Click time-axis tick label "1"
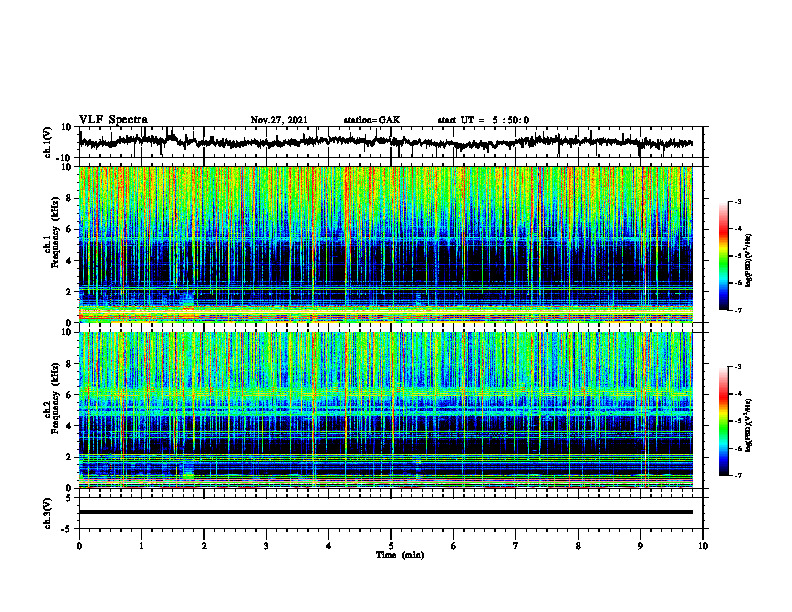Screen dimensions: 792x612 click(x=141, y=546)
